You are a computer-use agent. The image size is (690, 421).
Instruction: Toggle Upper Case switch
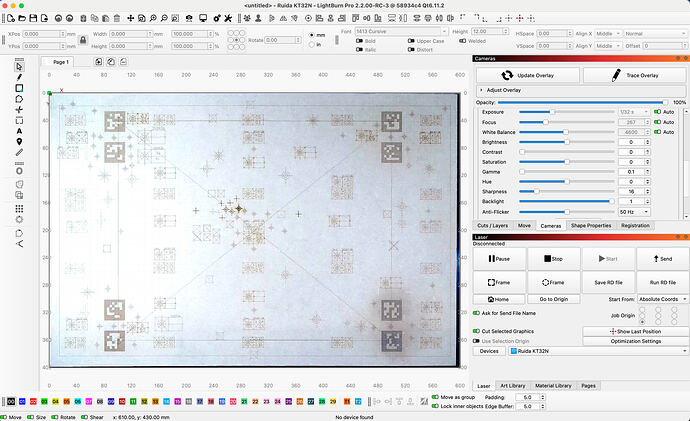[x=411, y=41]
